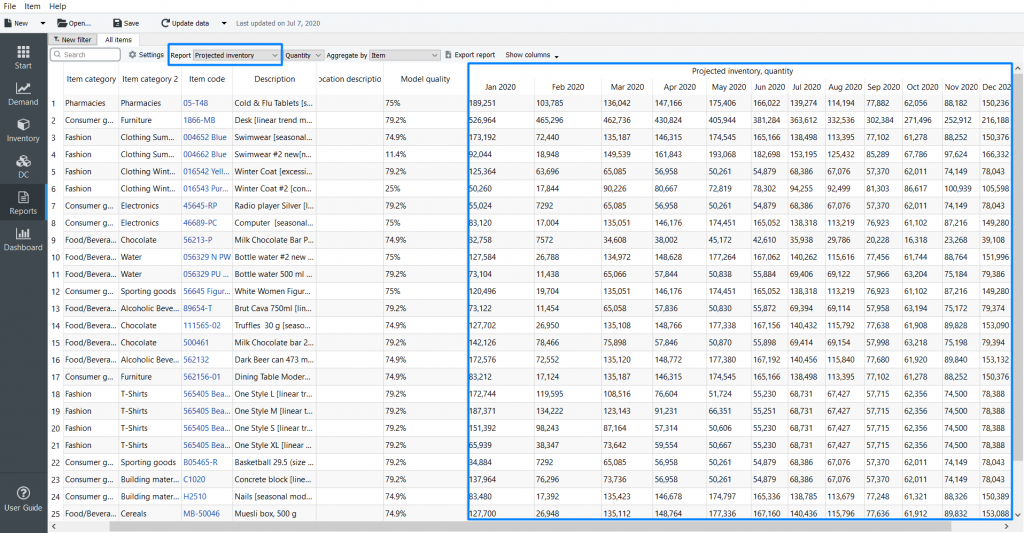Open the Start page from sidebar
Image resolution: width=1024 pixels, height=533 pixels.
[23, 57]
